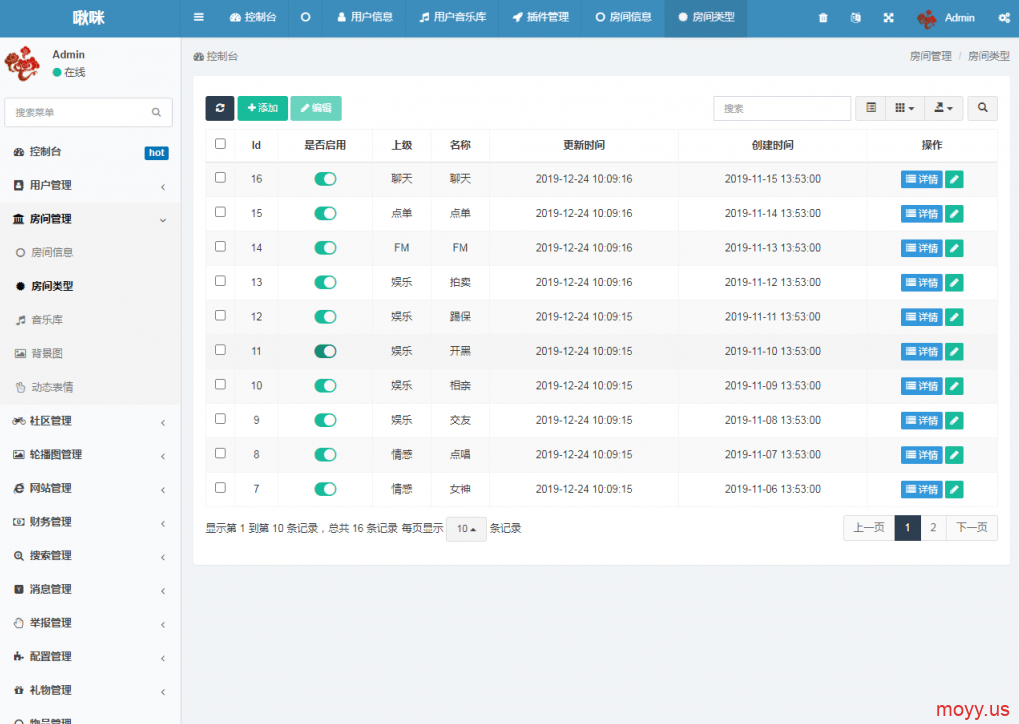Toggle the enabled switch for row 11
1019x724 pixels.
click(x=325, y=351)
